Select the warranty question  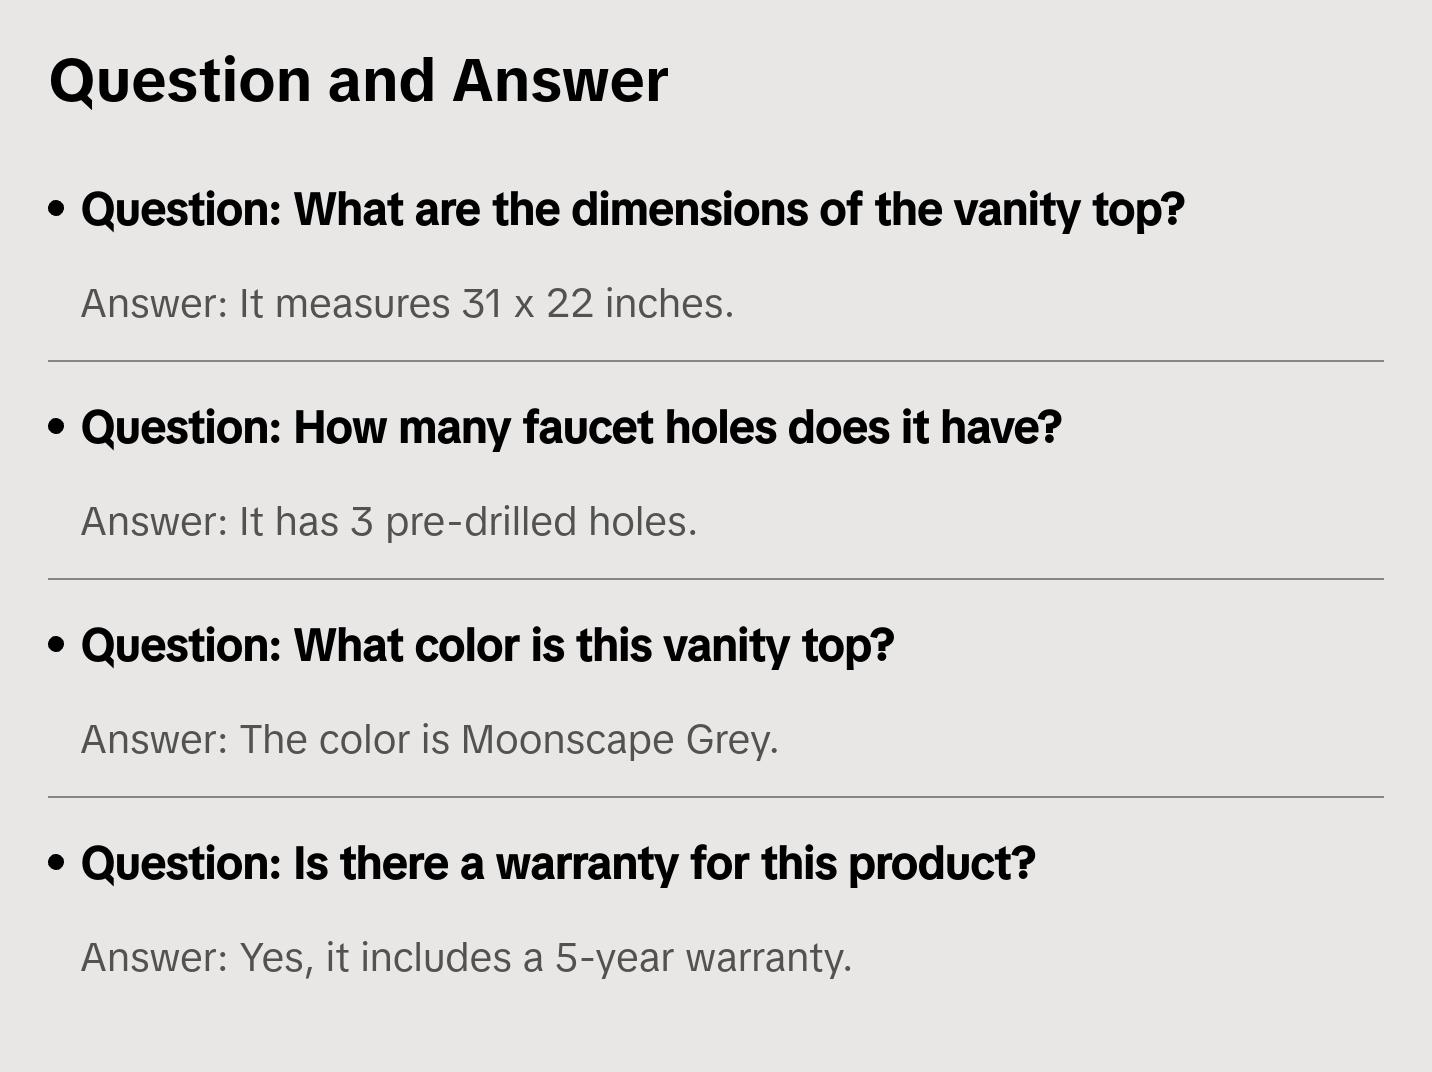coord(558,864)
